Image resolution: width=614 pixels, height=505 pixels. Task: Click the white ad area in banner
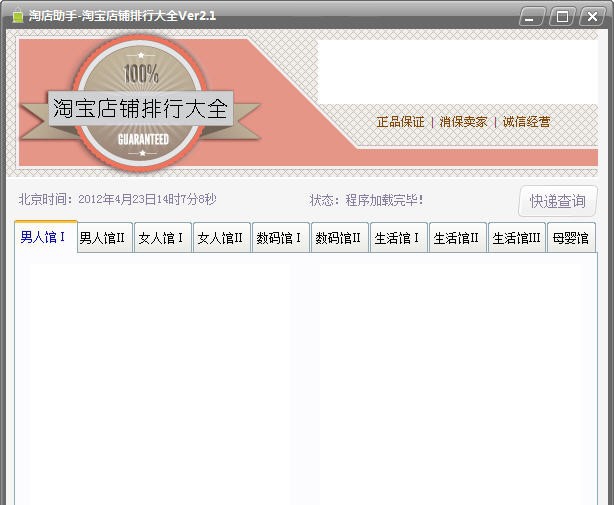(458, 72)
